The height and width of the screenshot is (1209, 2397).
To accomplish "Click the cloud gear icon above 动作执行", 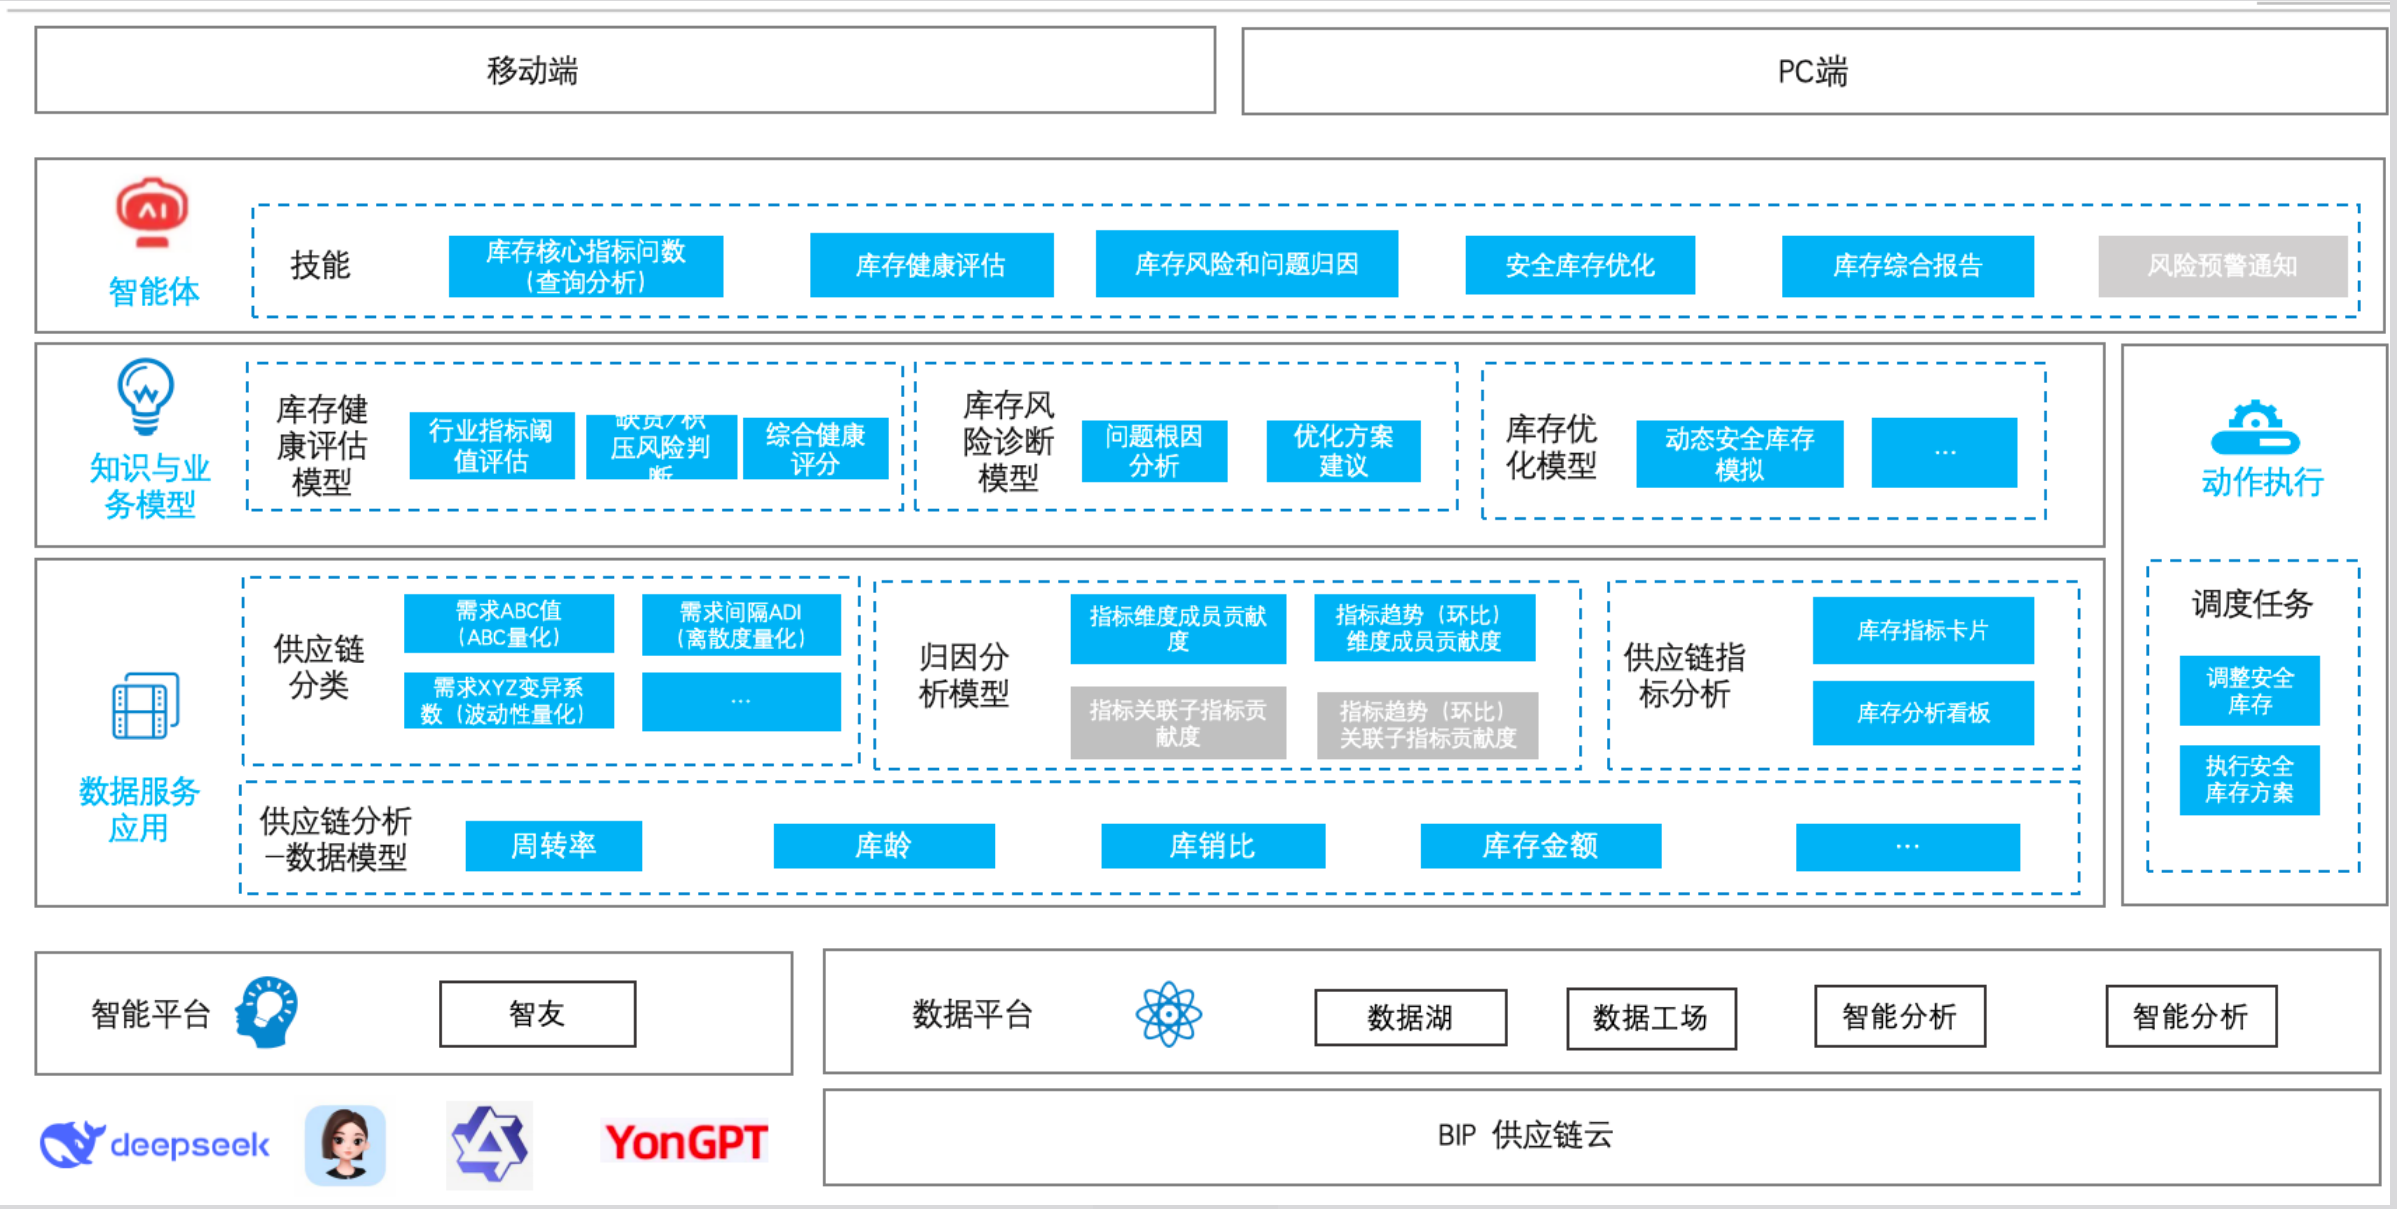I will [2255, 428].
